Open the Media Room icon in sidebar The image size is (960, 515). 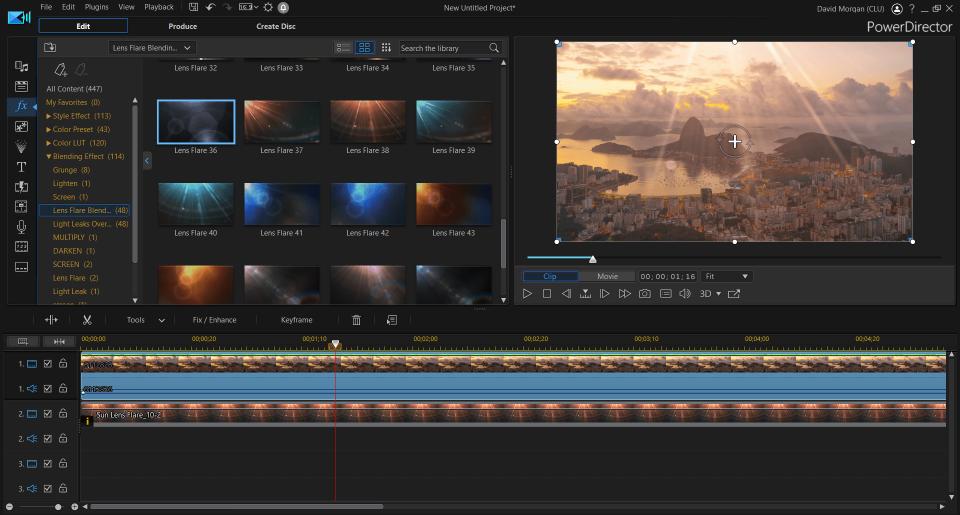click(21, 66)
